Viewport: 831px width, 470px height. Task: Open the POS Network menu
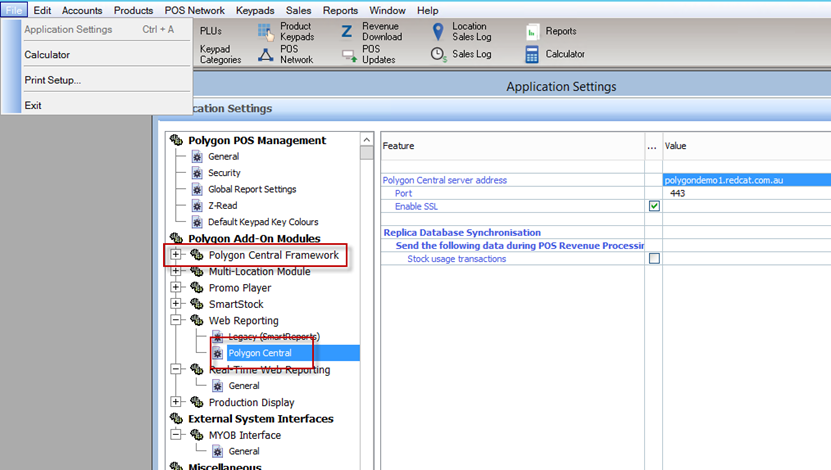(195, 11)
